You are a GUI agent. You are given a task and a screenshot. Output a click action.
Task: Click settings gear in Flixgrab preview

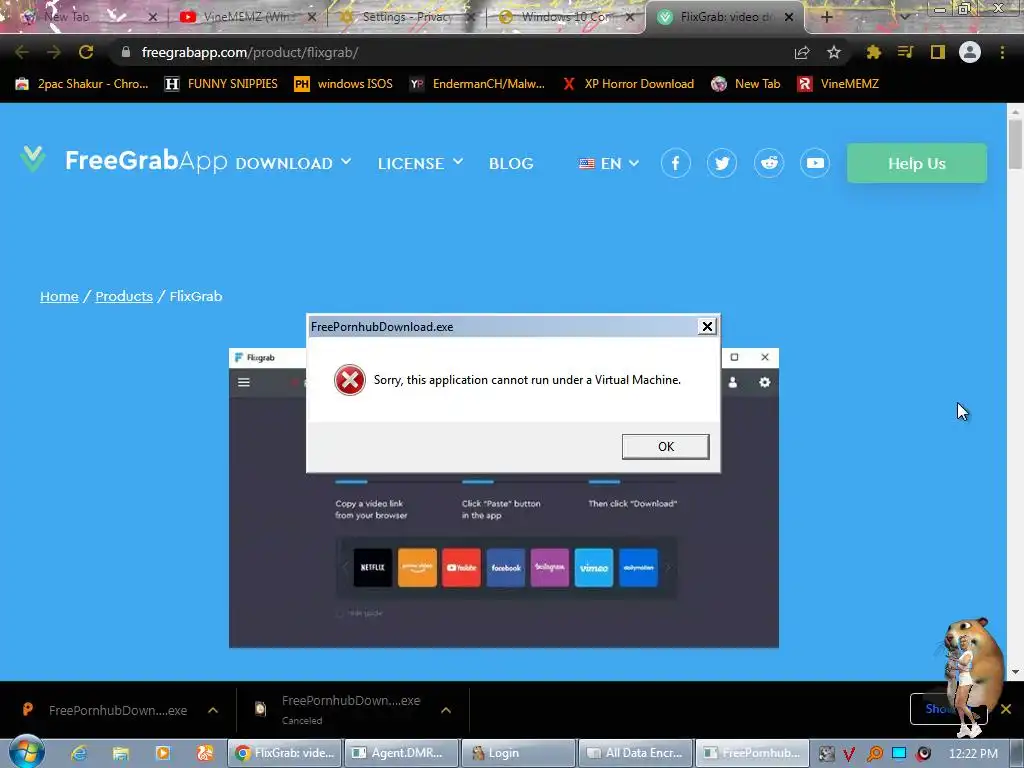(765, 382)
